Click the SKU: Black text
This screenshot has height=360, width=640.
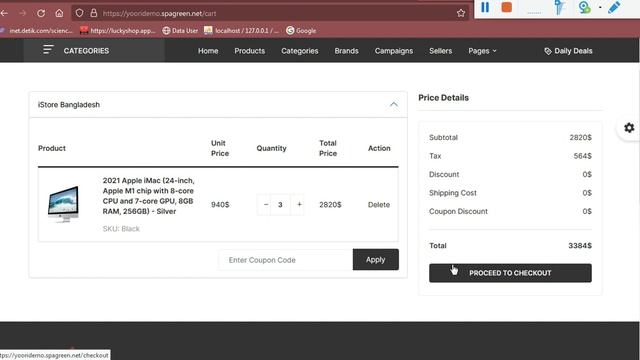coord(121,229)
